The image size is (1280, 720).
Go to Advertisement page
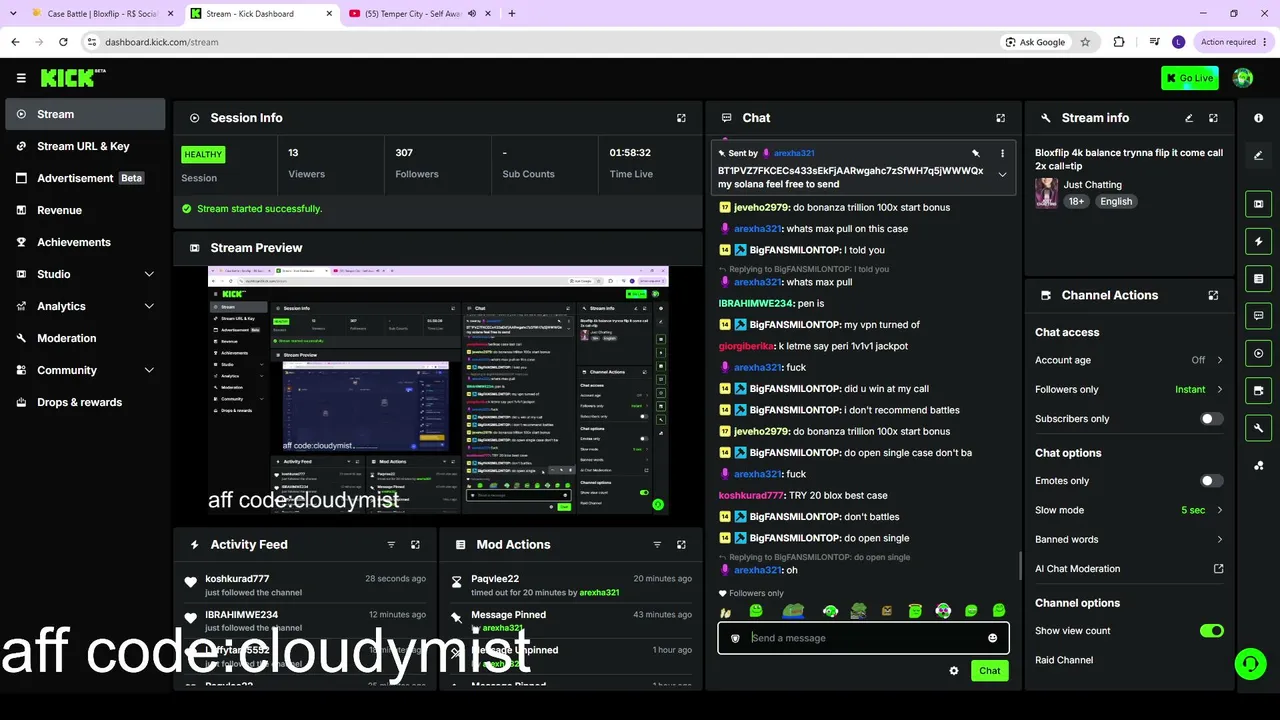click(x=85, y=178)
